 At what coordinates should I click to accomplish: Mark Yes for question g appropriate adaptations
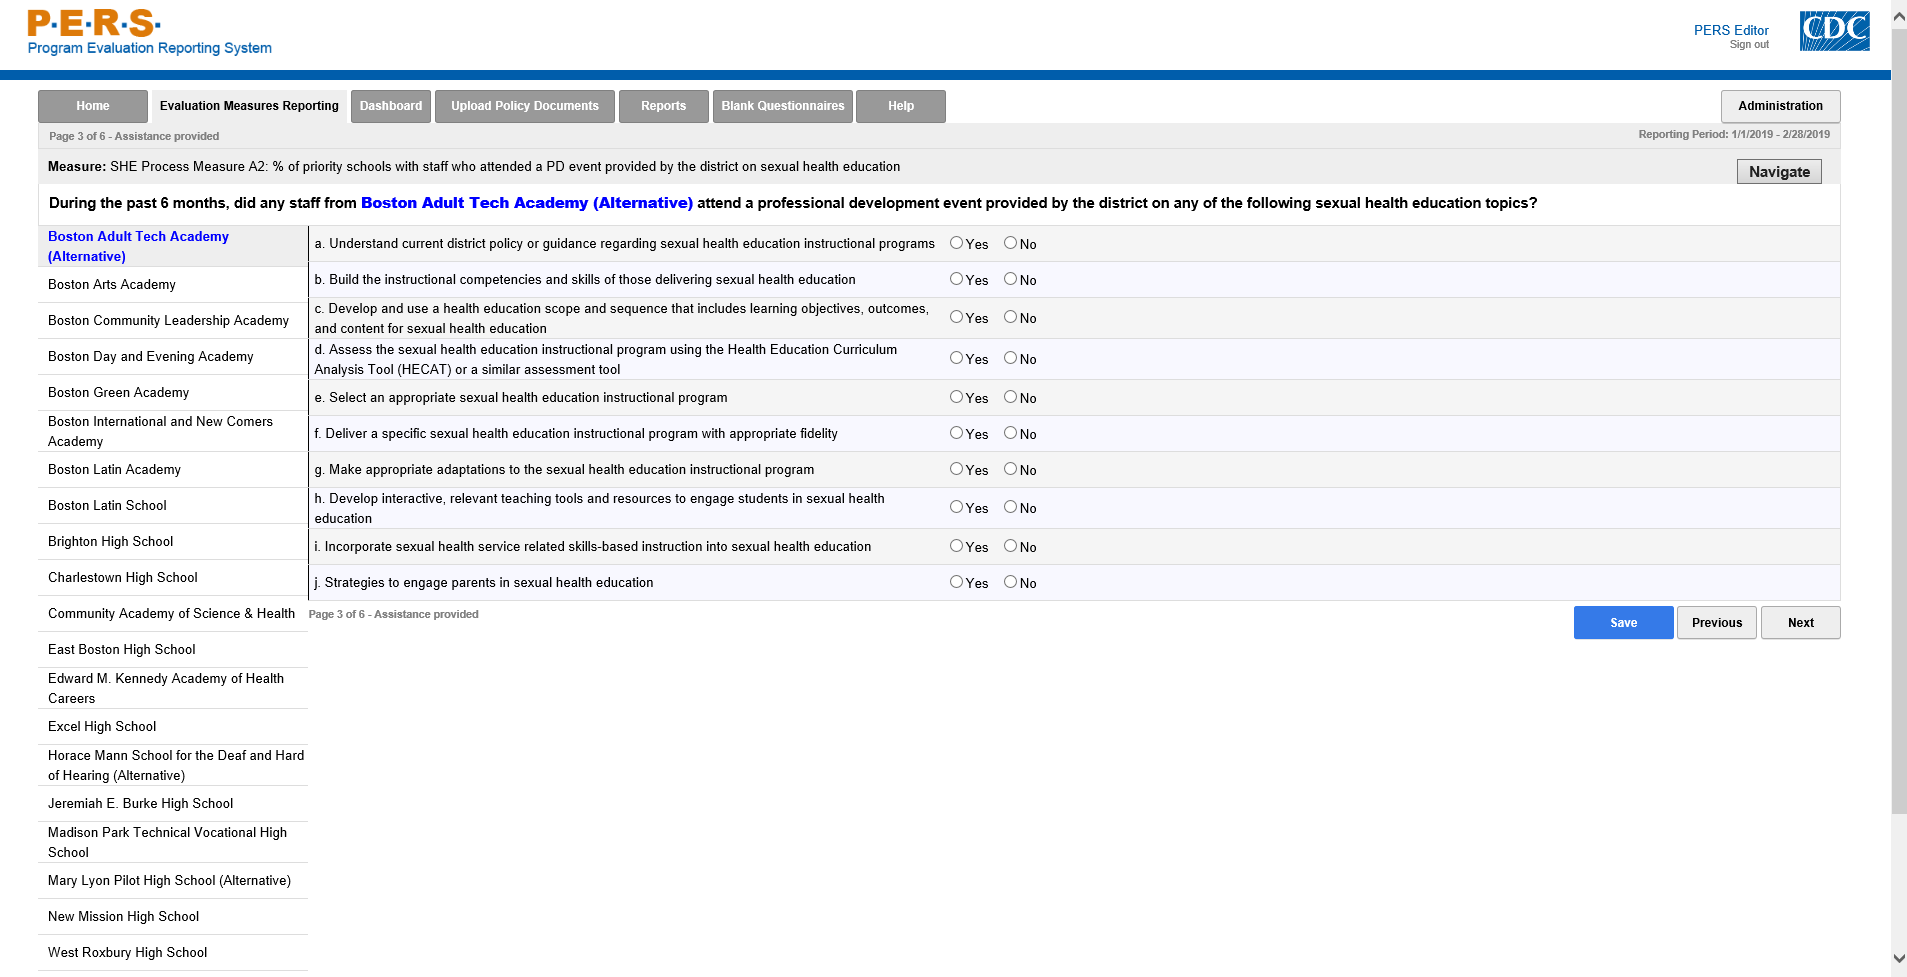(x=957, y=469)
